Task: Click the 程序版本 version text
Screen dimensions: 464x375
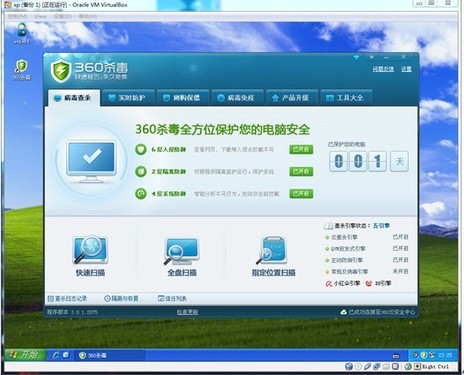Action: (x=72, y=312)
